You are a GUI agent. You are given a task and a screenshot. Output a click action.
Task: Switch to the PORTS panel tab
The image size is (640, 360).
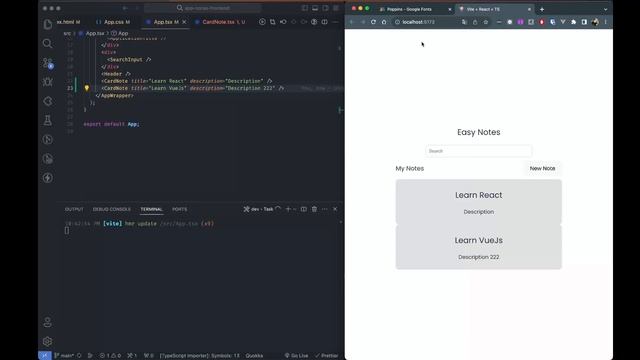180,209
